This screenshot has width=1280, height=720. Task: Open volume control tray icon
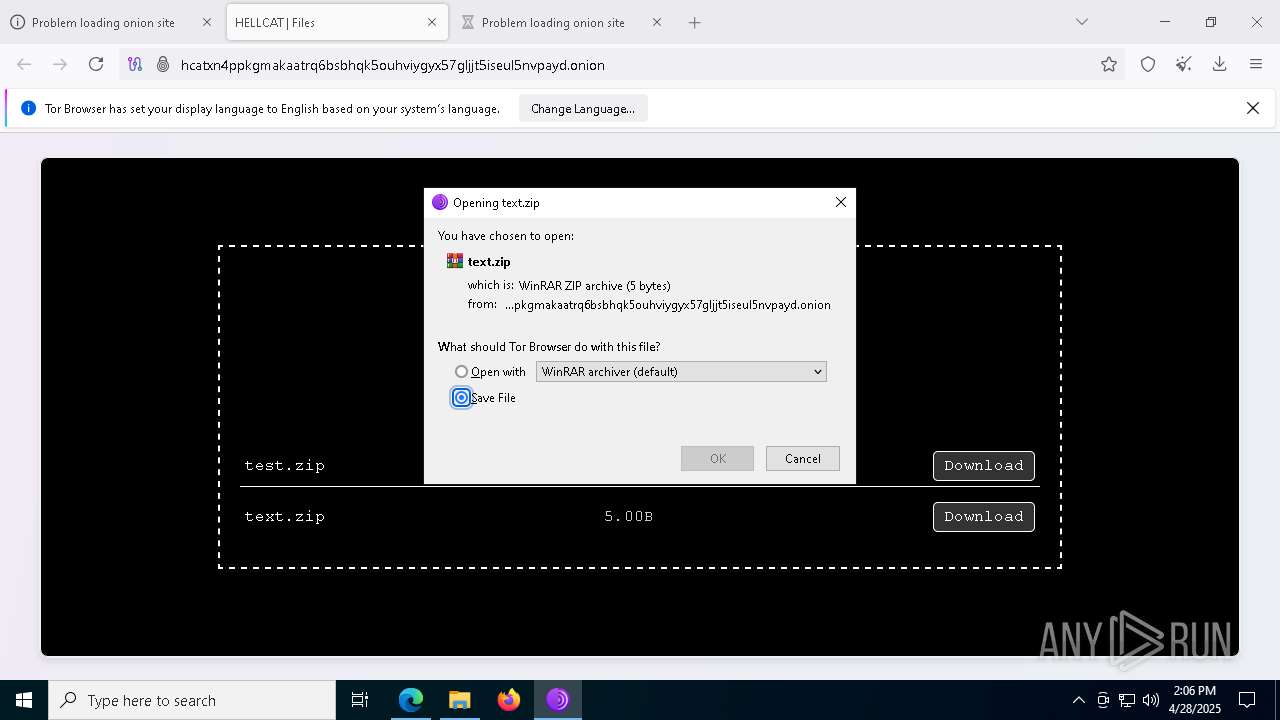point(1150,700)
